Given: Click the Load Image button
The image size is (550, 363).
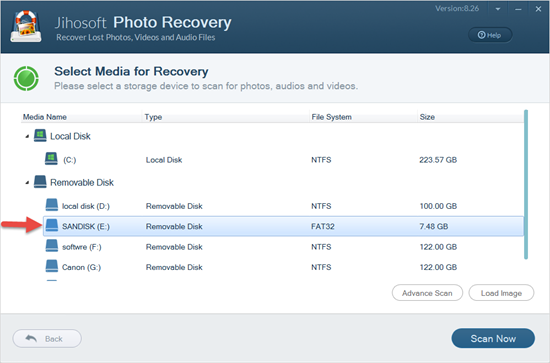Looking at the screenshot, I should pyautogui.click(x=501, y=293).
